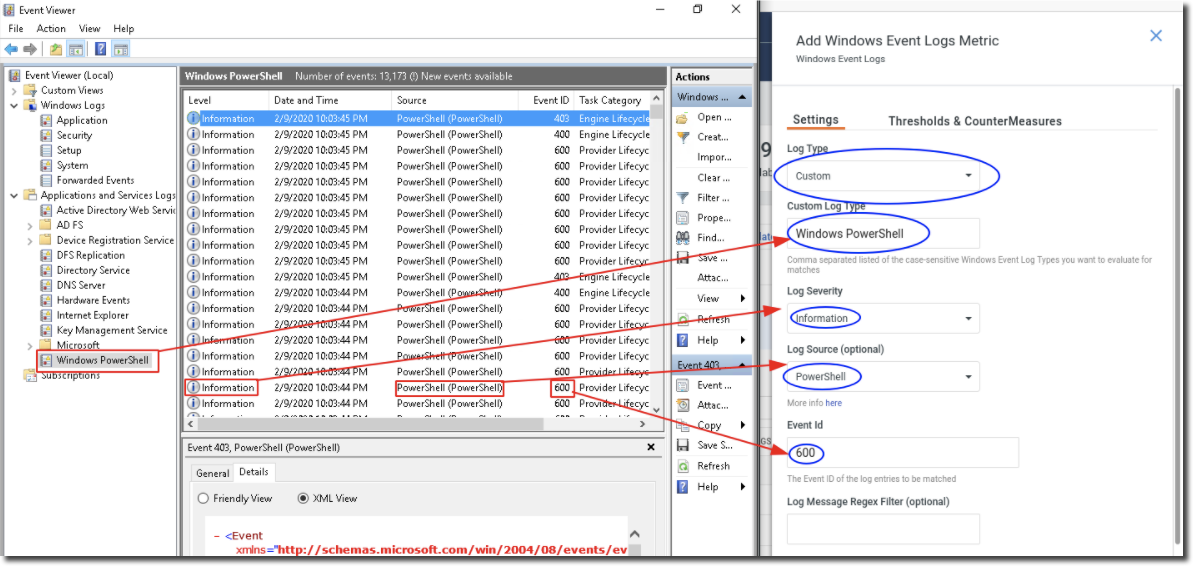Click the Refresh icon under Event 403 section
1193x566 pixels.
683,466
